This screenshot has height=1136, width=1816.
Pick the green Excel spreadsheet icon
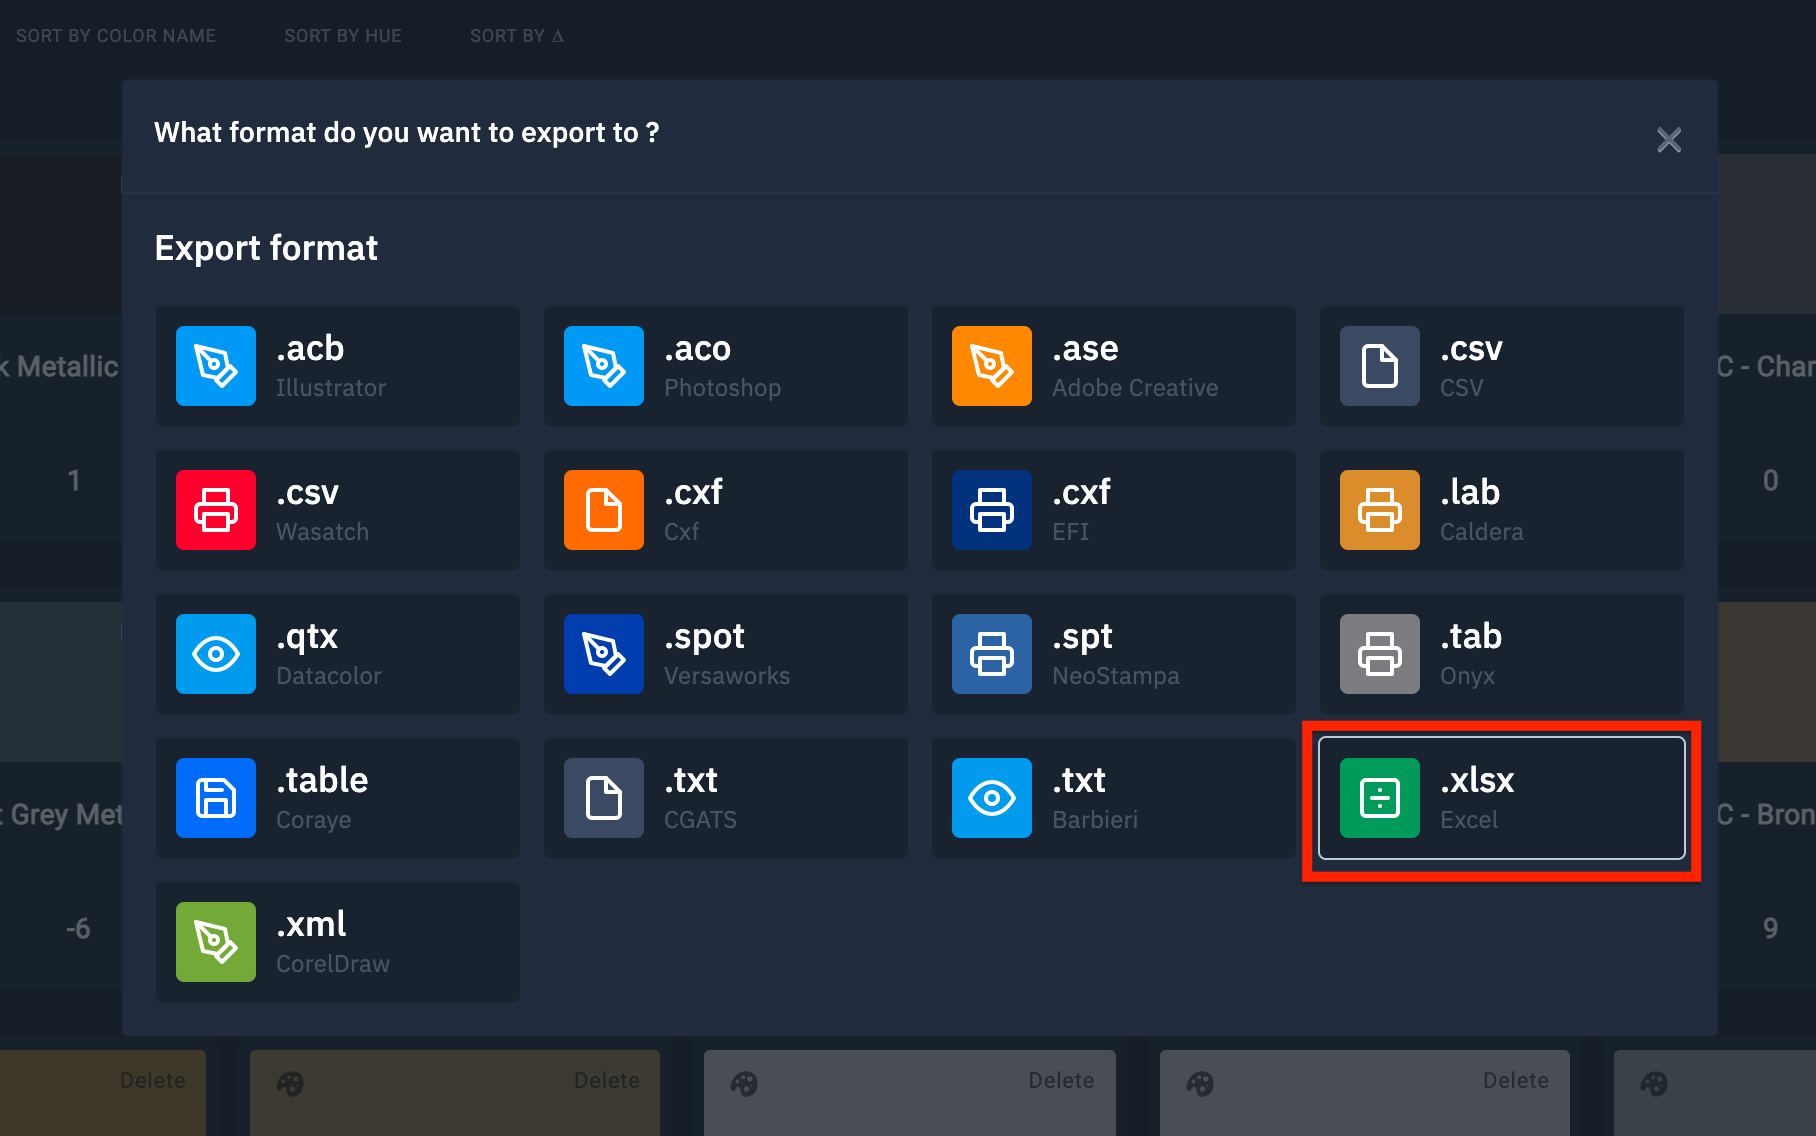[x=1380, y=798]
